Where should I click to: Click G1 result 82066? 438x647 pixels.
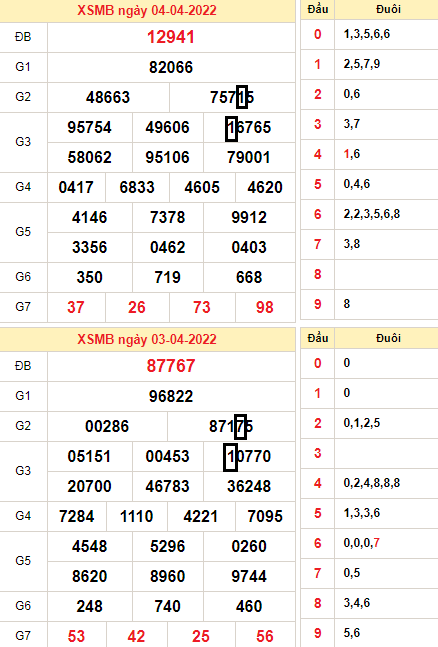click(171, 67)
